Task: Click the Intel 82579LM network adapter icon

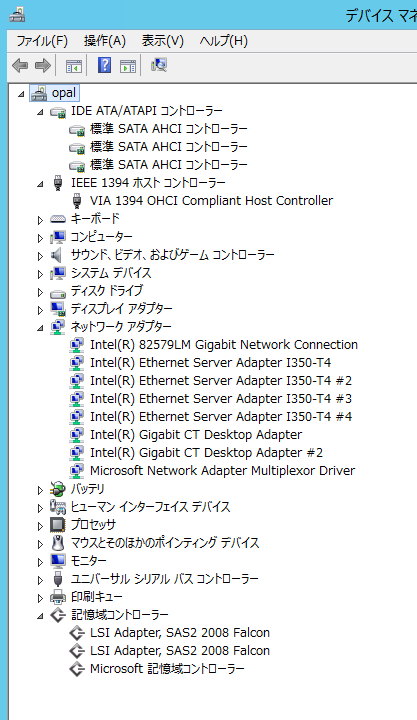Action: pyautogui.click(x=77, y=344)
